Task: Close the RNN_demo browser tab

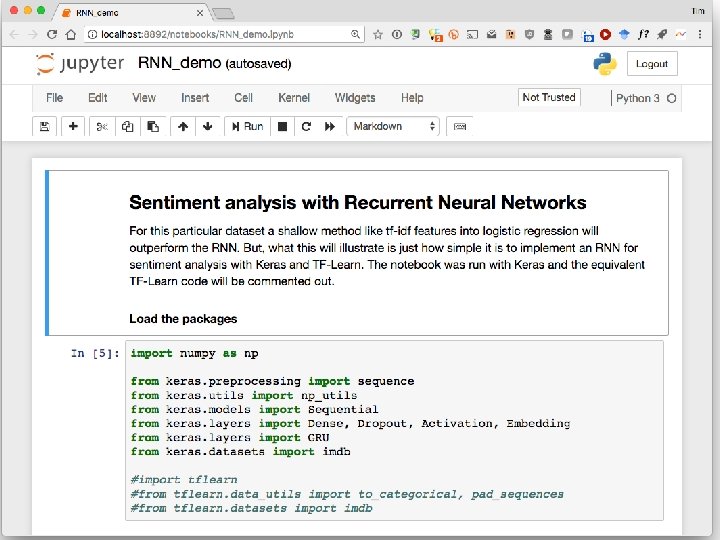Action: [200, 13]
